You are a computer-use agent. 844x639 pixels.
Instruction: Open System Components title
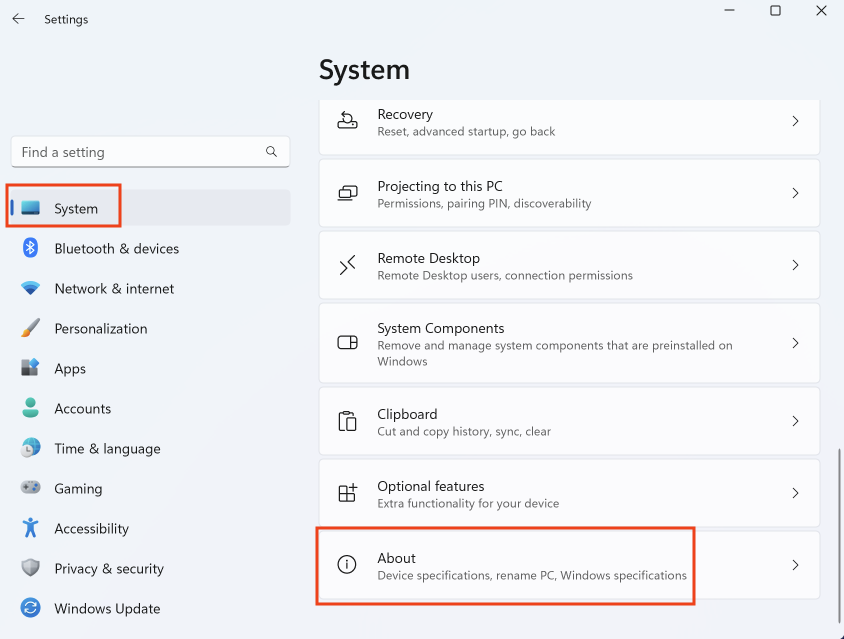point(440,328)
